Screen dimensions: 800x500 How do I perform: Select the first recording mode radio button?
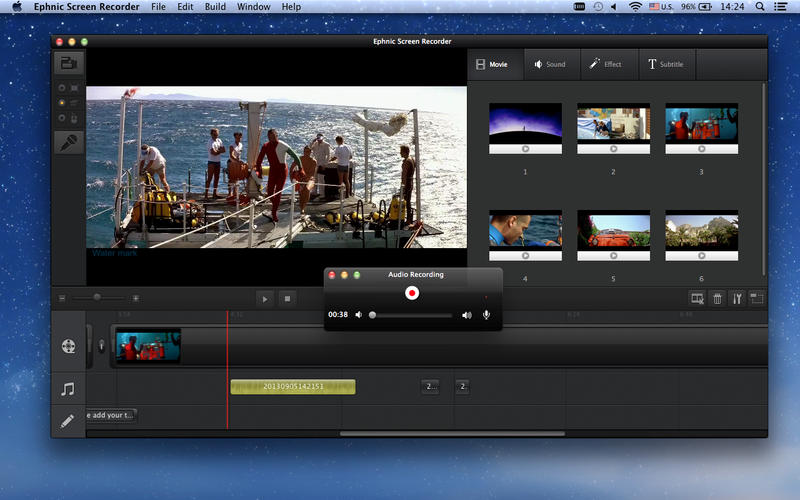click(62, 88)
